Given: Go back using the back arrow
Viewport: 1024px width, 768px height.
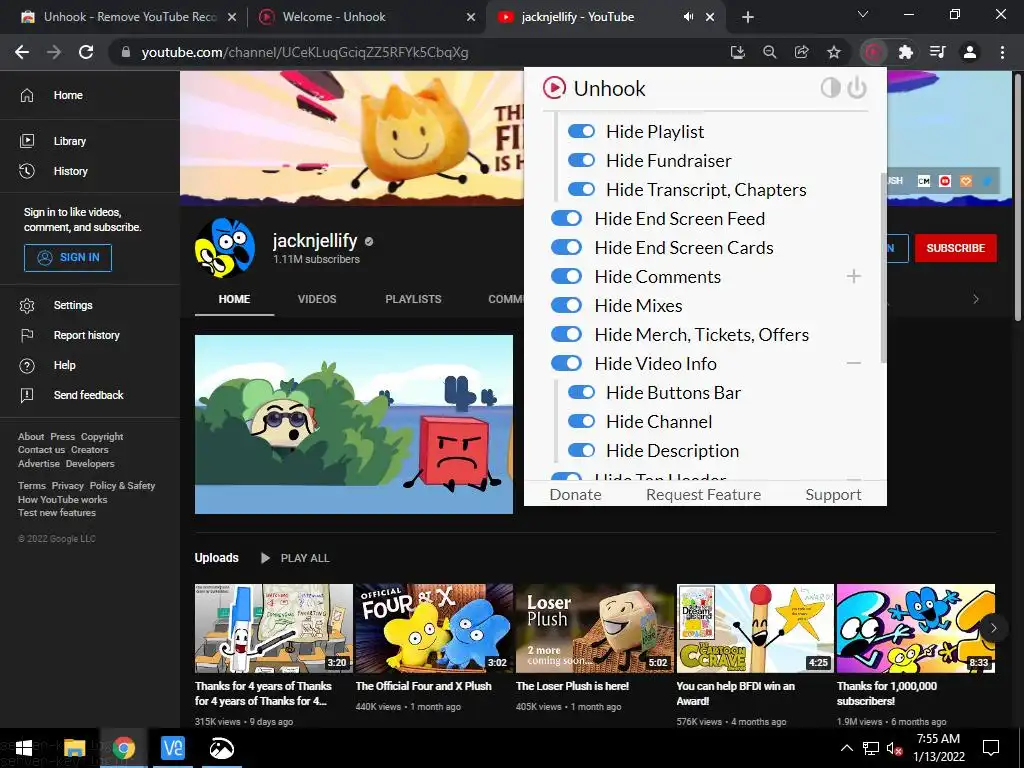Looking at the screenshot, I should click(22, 52).
